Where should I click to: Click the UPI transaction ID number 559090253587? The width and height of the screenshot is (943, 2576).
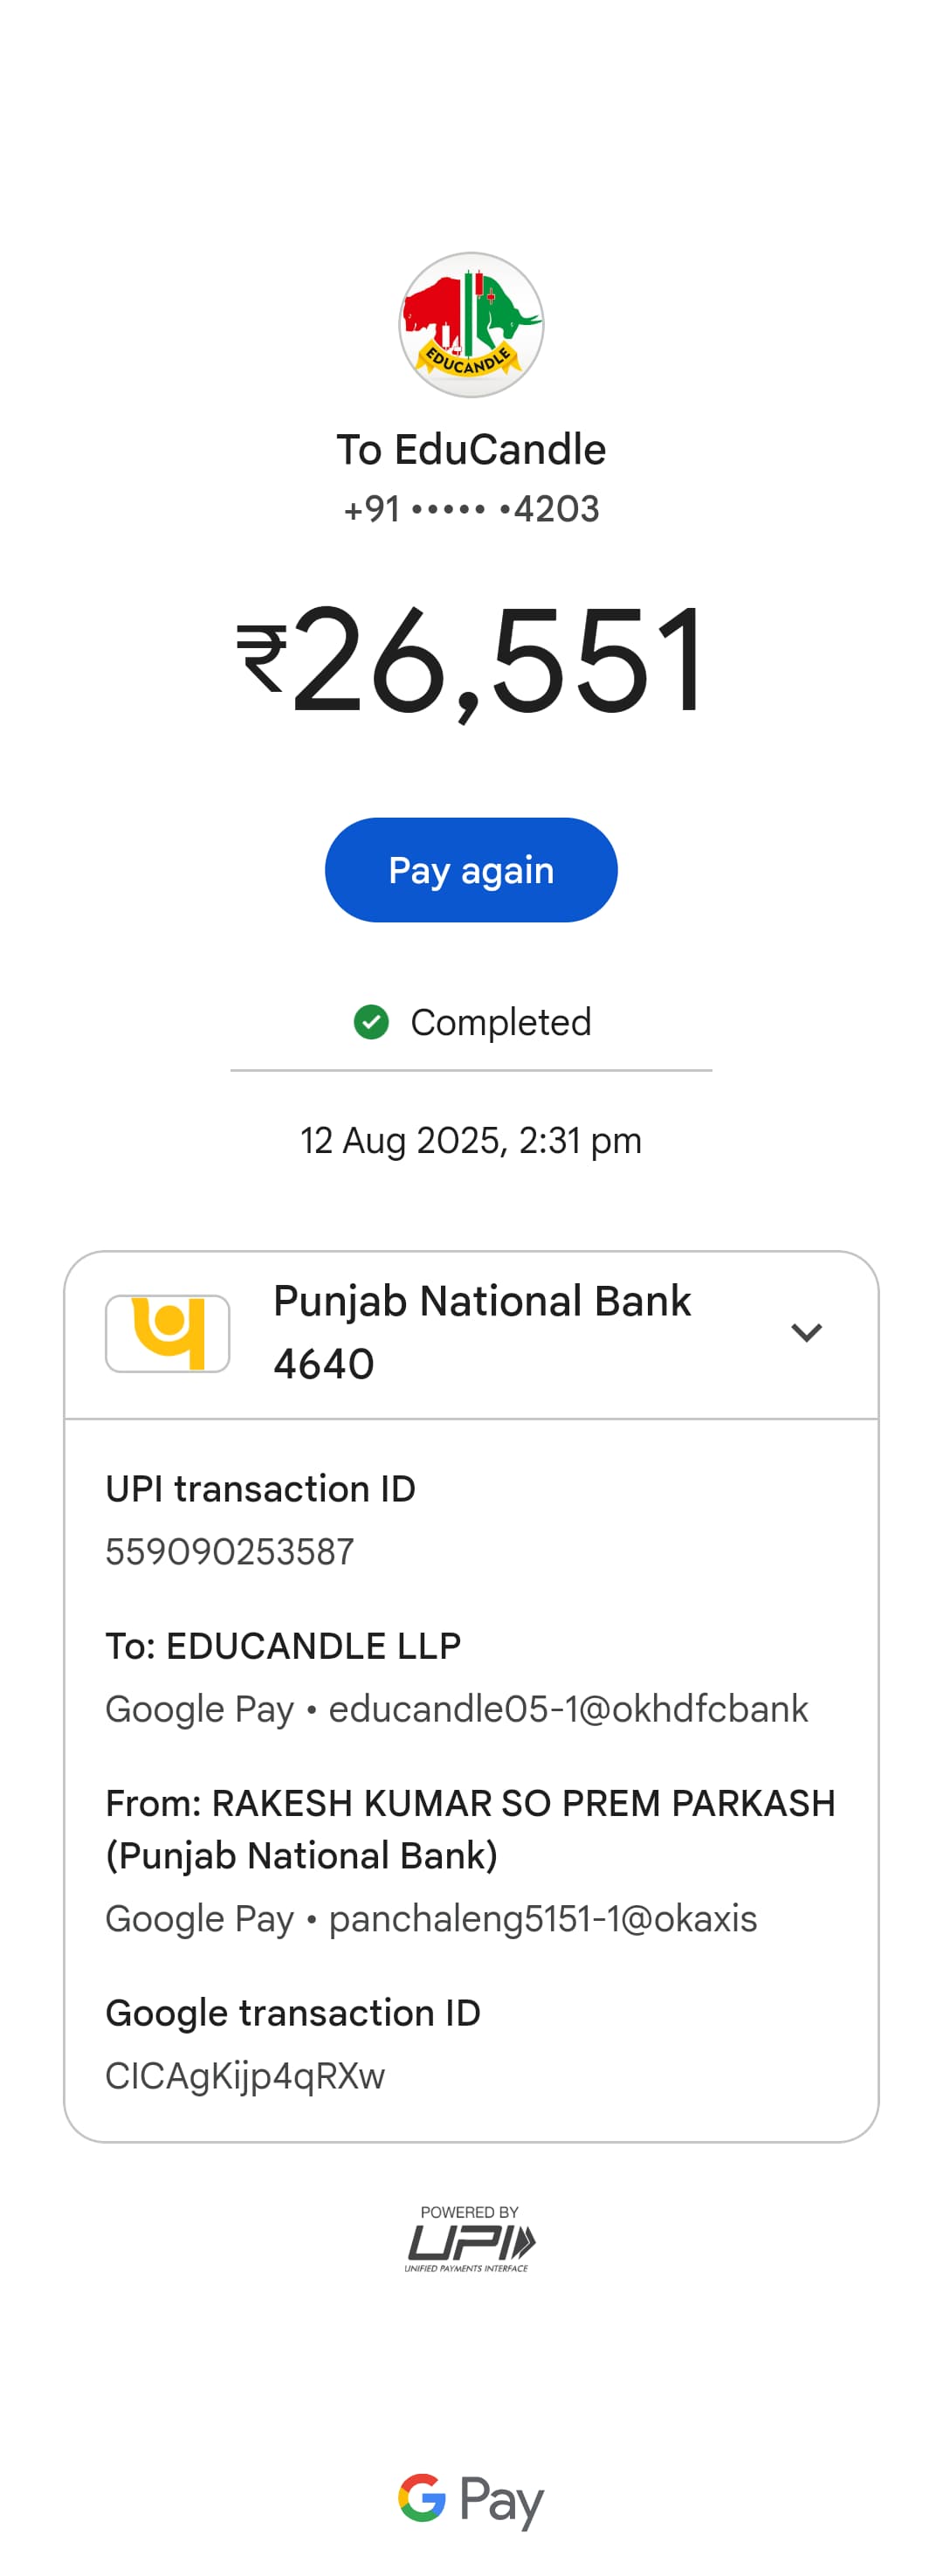230,1551
